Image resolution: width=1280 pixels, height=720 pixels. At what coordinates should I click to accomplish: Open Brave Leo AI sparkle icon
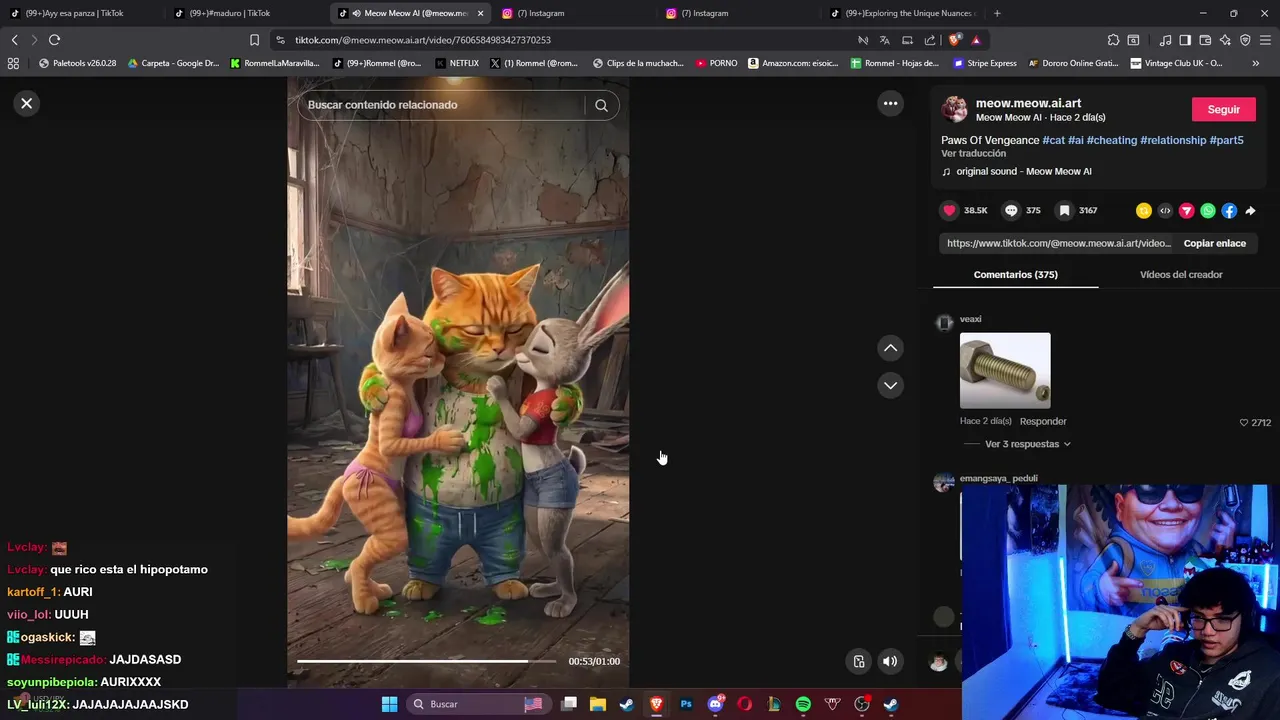tap(1225, 40)
